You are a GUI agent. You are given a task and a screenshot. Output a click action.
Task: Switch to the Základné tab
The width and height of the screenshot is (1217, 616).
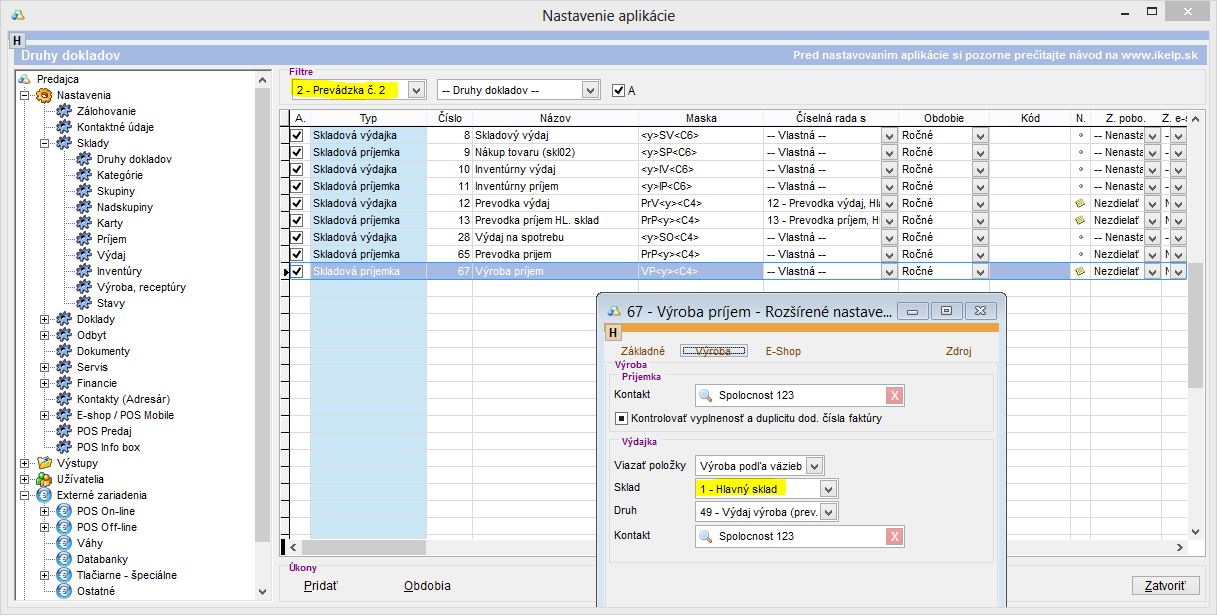642,351
